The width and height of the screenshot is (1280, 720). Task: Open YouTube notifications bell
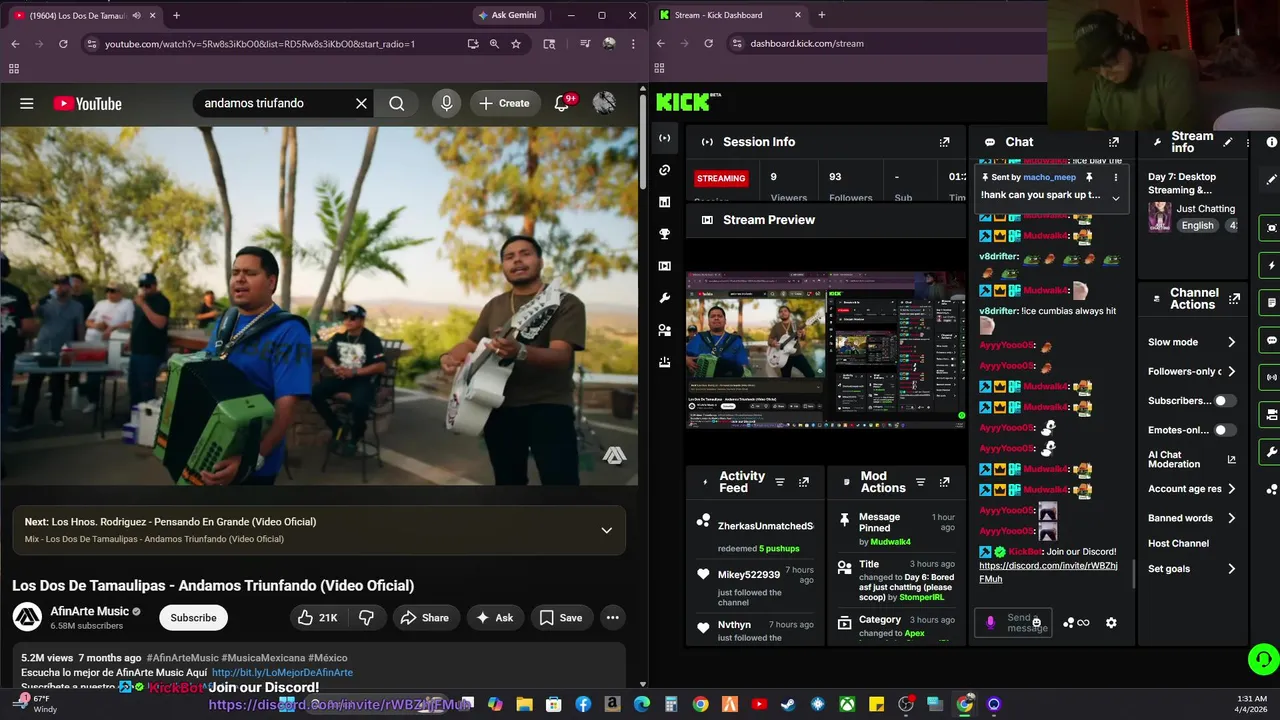pos(562,103)
